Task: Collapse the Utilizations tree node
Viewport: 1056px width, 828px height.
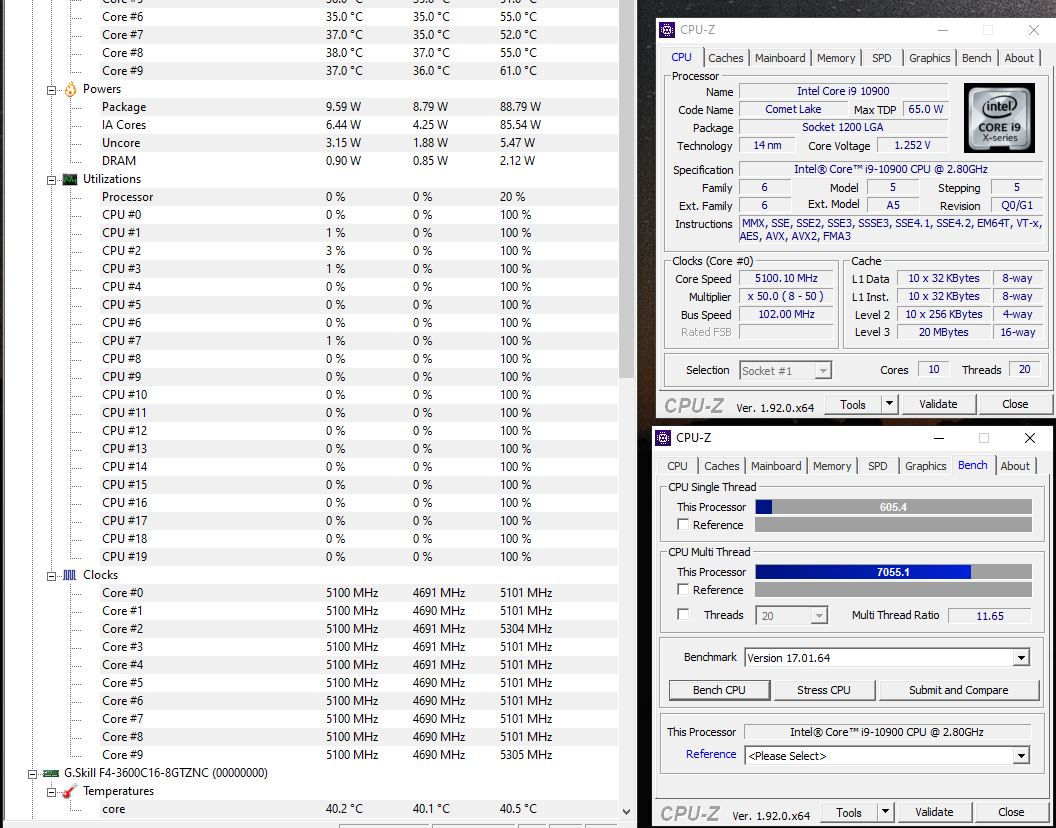Action: 51,180
